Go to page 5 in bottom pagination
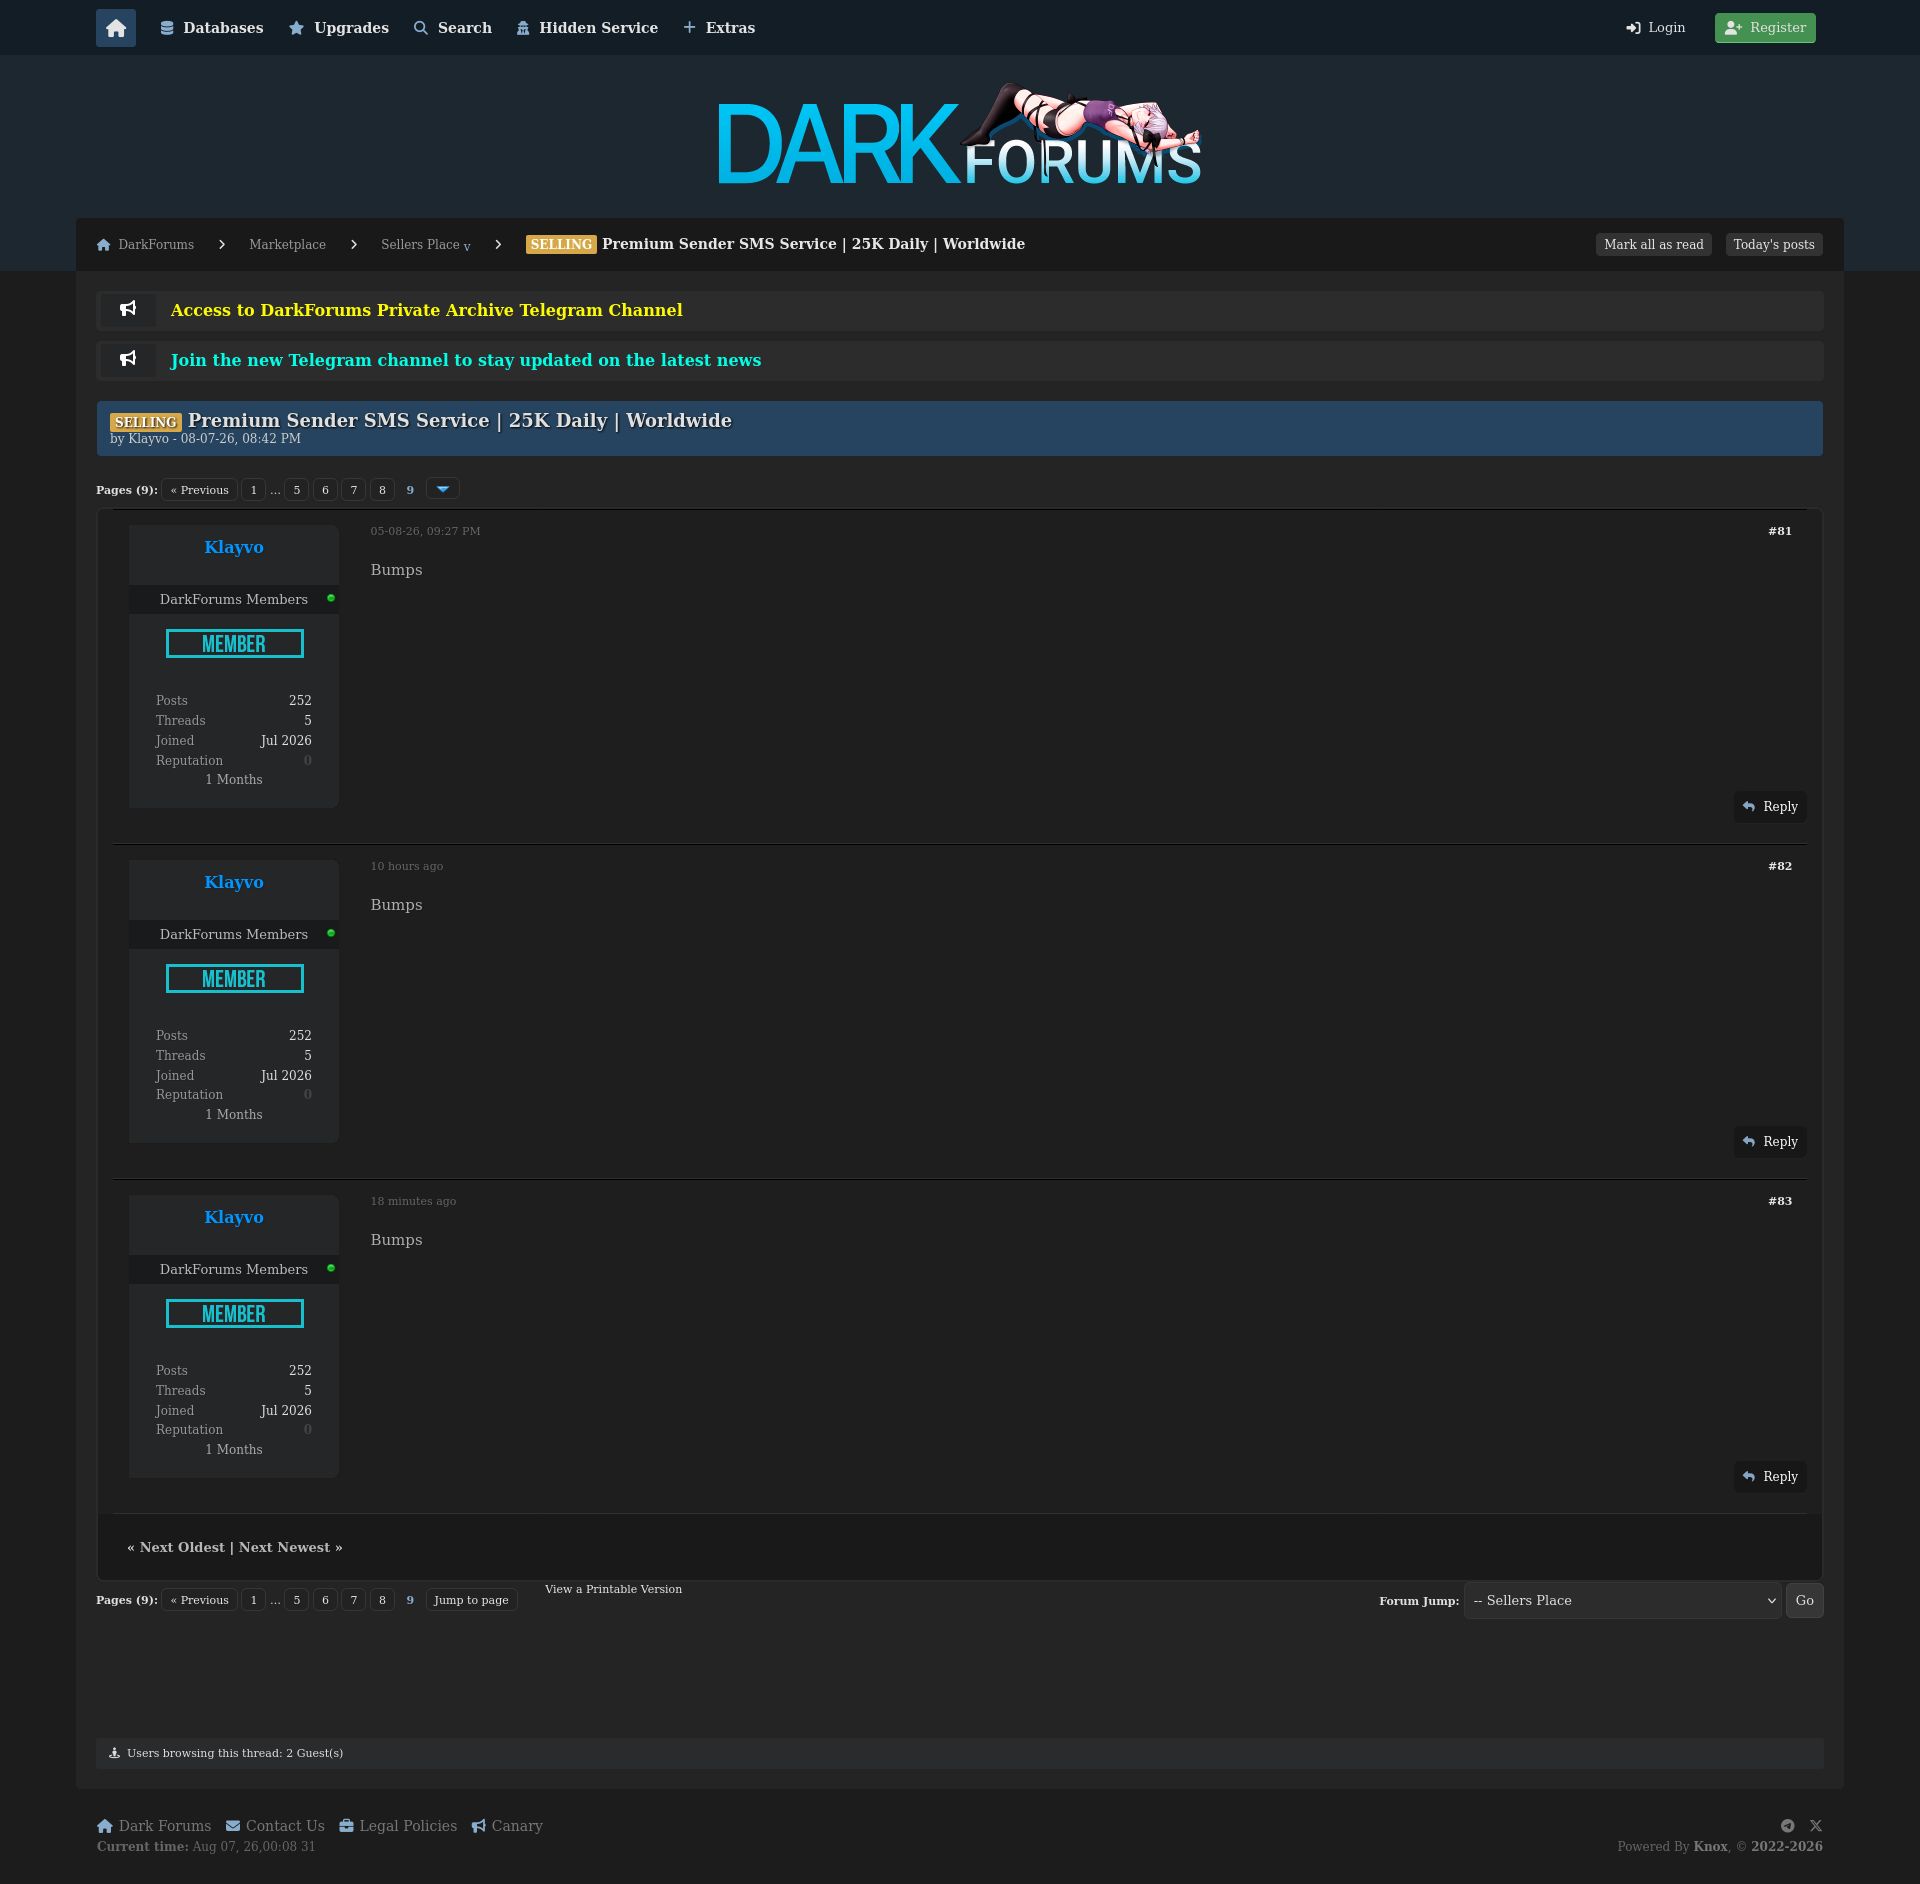The width and height of the screenshot is (1920, 1884). [x=296, y=1600]
